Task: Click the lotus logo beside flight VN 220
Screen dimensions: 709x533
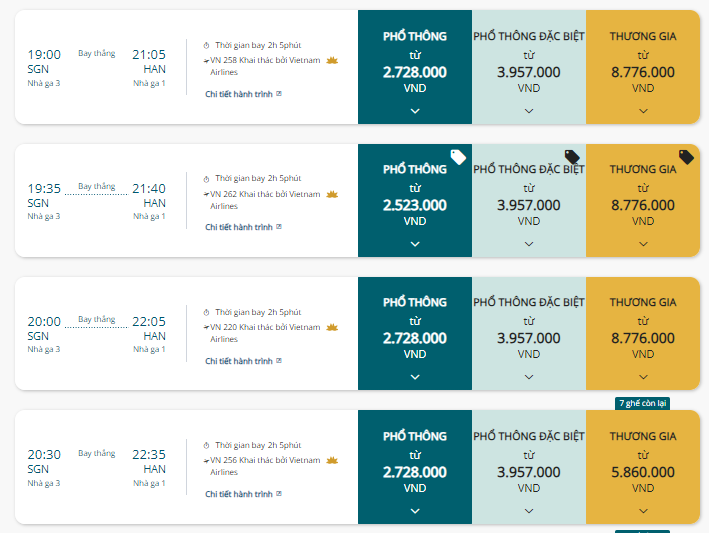Action: 332,327
